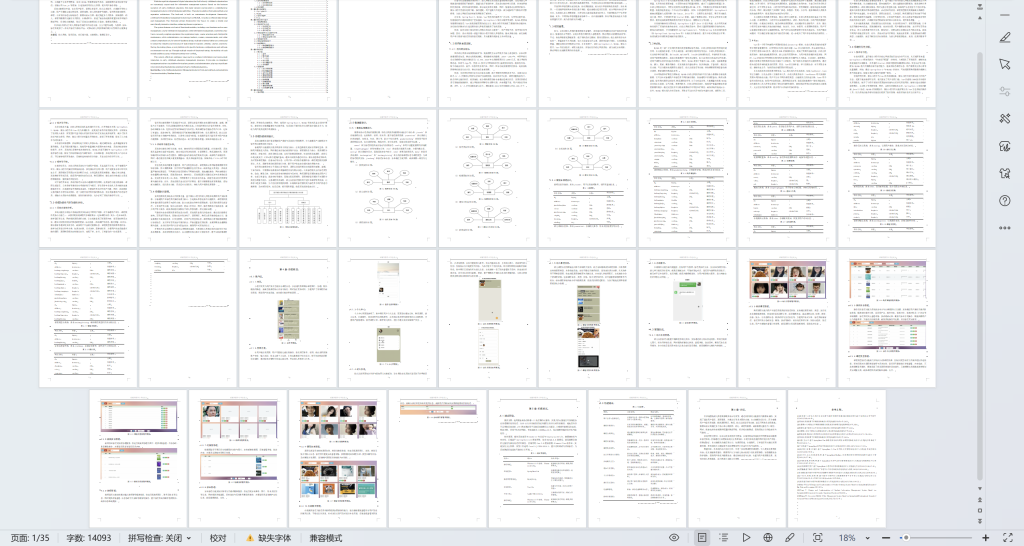Open the handwriting signature icon in sidebar
This screenshot has width=1024, height=546.
[x=1004, y=146]
